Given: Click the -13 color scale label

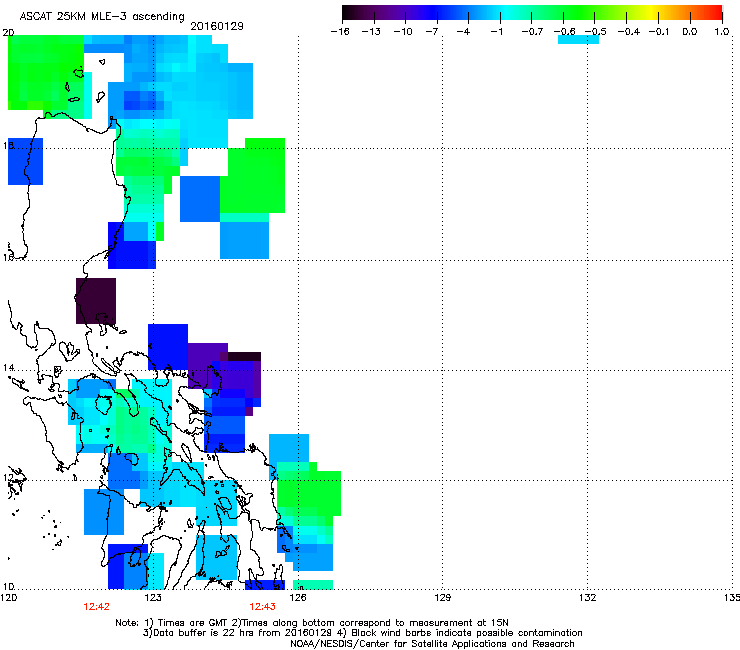Looking at the screenshot, I should [371, 32].
